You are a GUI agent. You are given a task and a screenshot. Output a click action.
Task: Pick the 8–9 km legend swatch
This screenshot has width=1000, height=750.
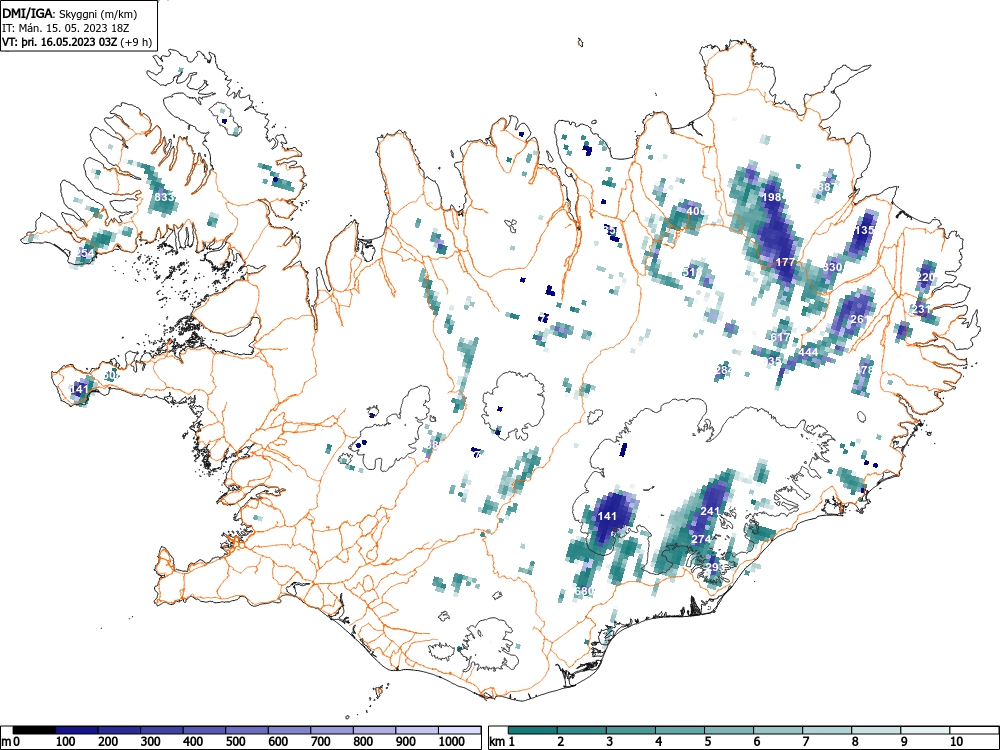[x=876, y=730]
